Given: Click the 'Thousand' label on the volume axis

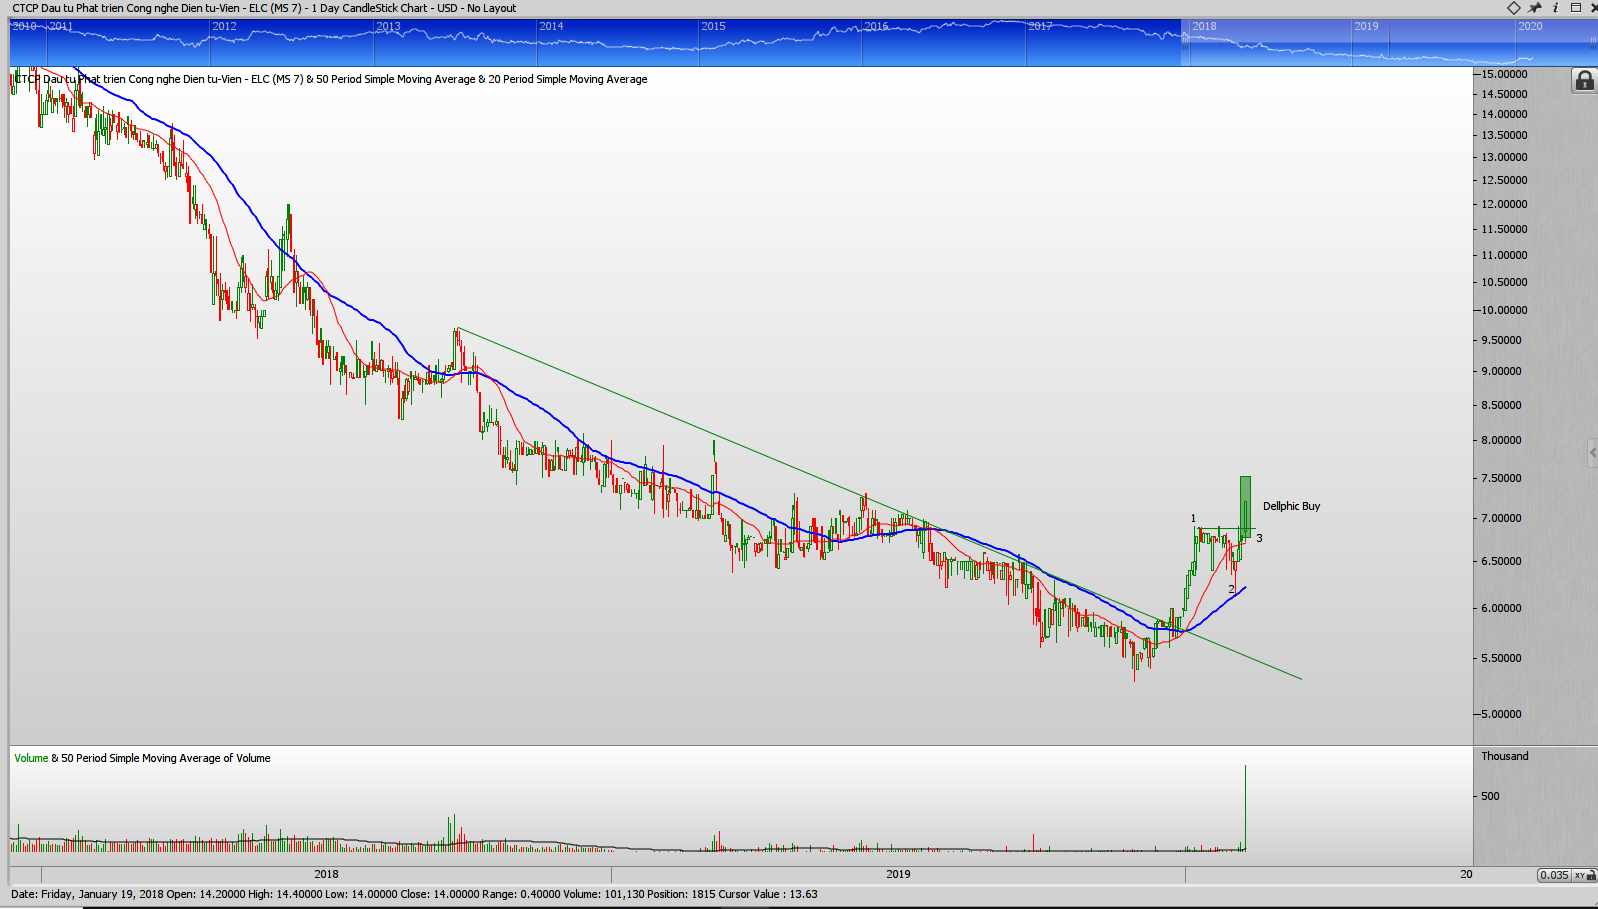Looking at the screenshot, I should tap(1504, 756).
